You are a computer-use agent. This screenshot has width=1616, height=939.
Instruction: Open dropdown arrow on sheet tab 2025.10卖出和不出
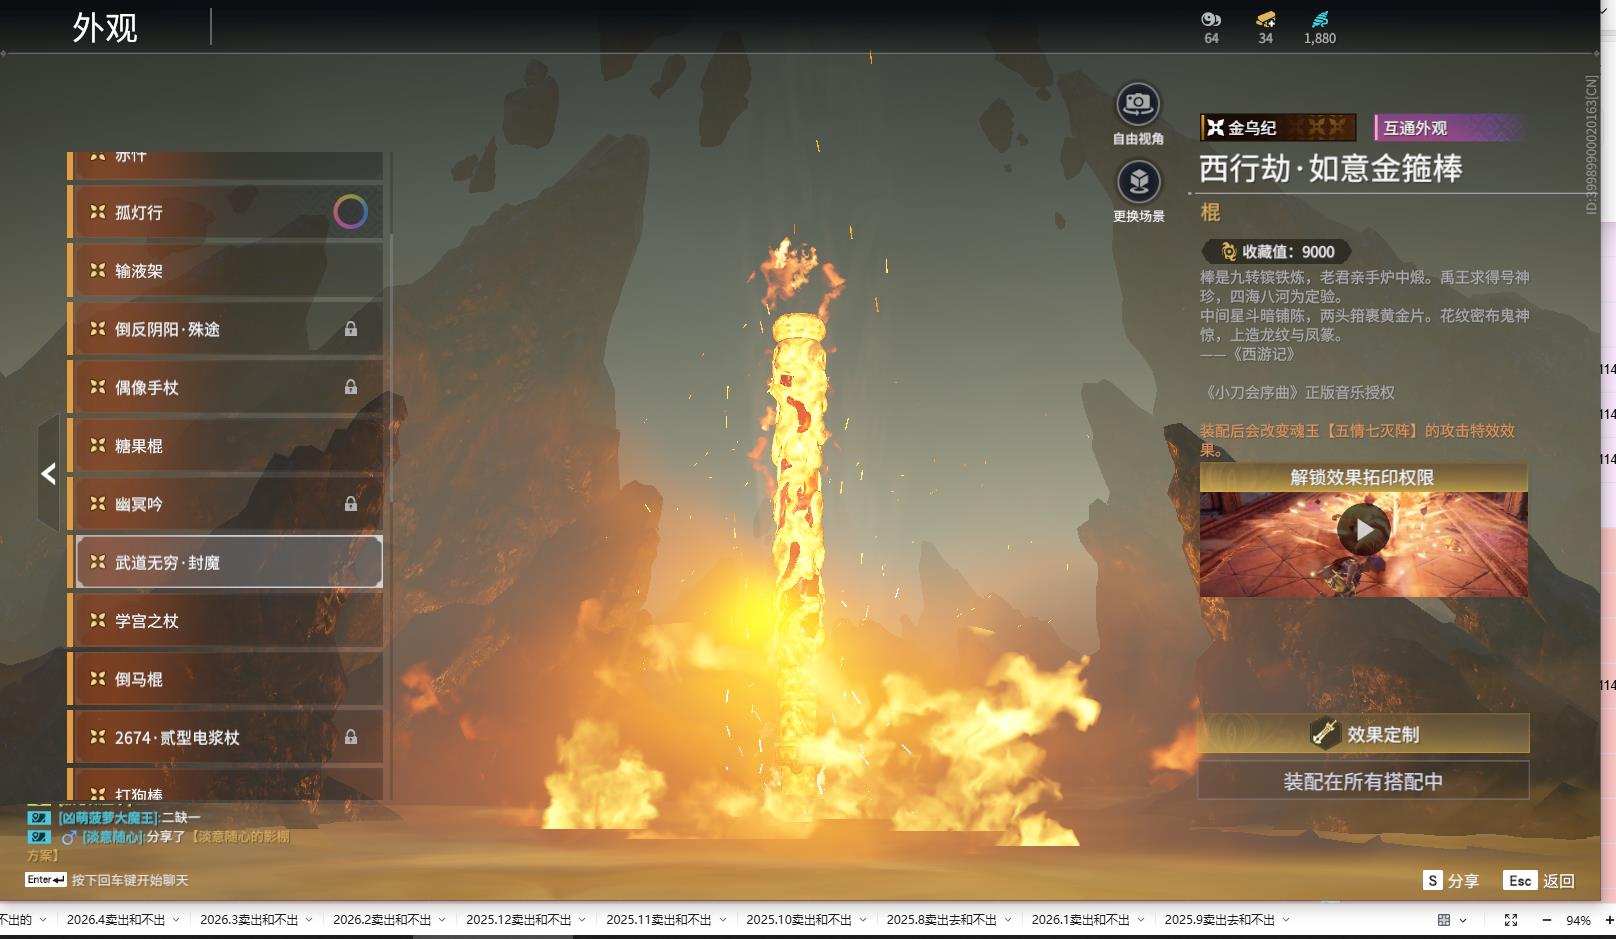862,920
